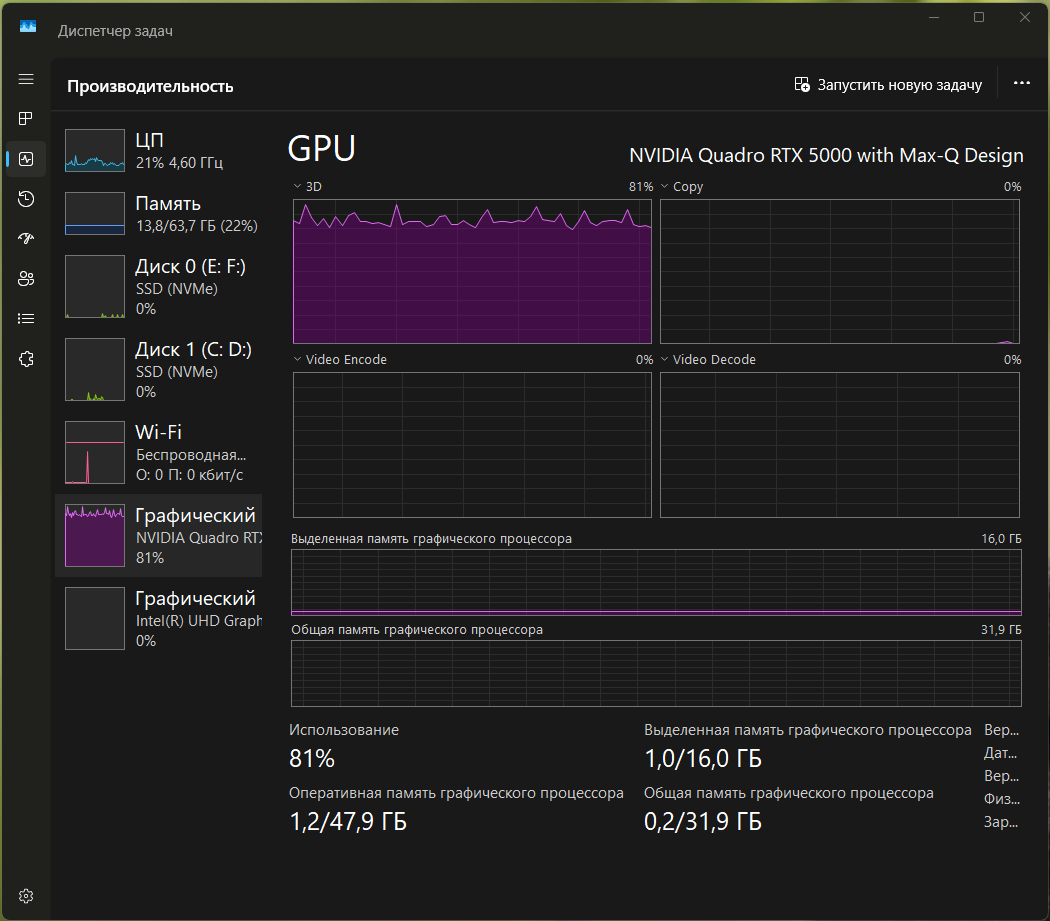The height and width of the screenshot is (921, 1050).
Task: Open the Startup apps page icon
Action: click(x=26, y=239)
